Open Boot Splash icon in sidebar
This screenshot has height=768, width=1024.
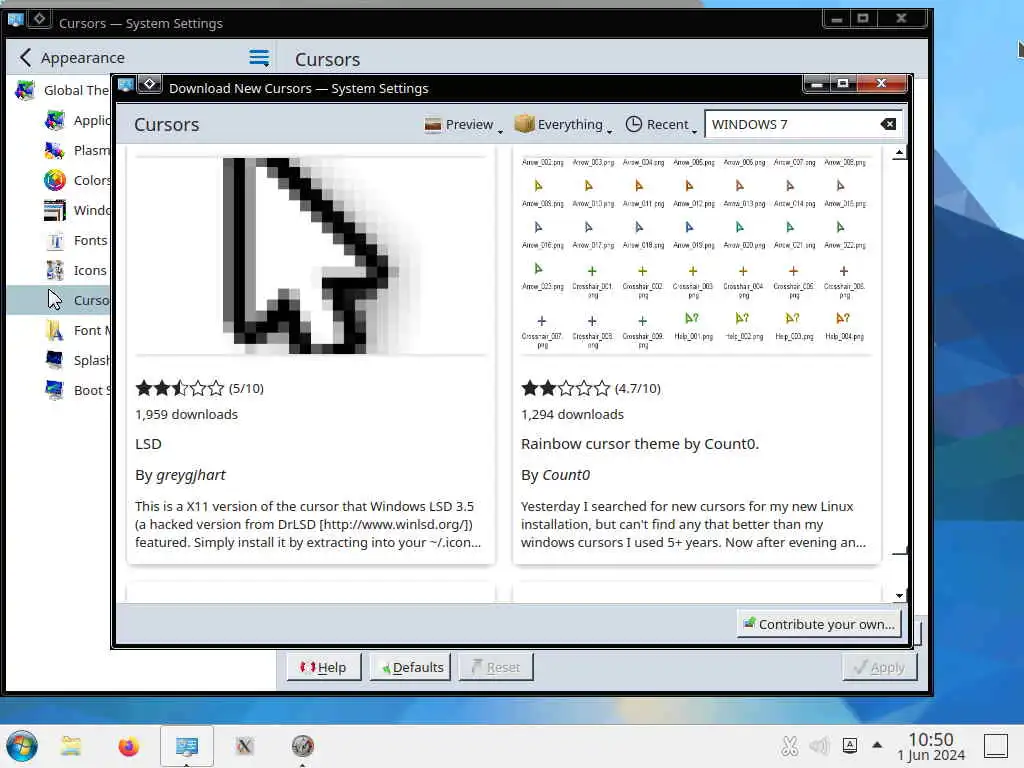(x=55, y=391)
